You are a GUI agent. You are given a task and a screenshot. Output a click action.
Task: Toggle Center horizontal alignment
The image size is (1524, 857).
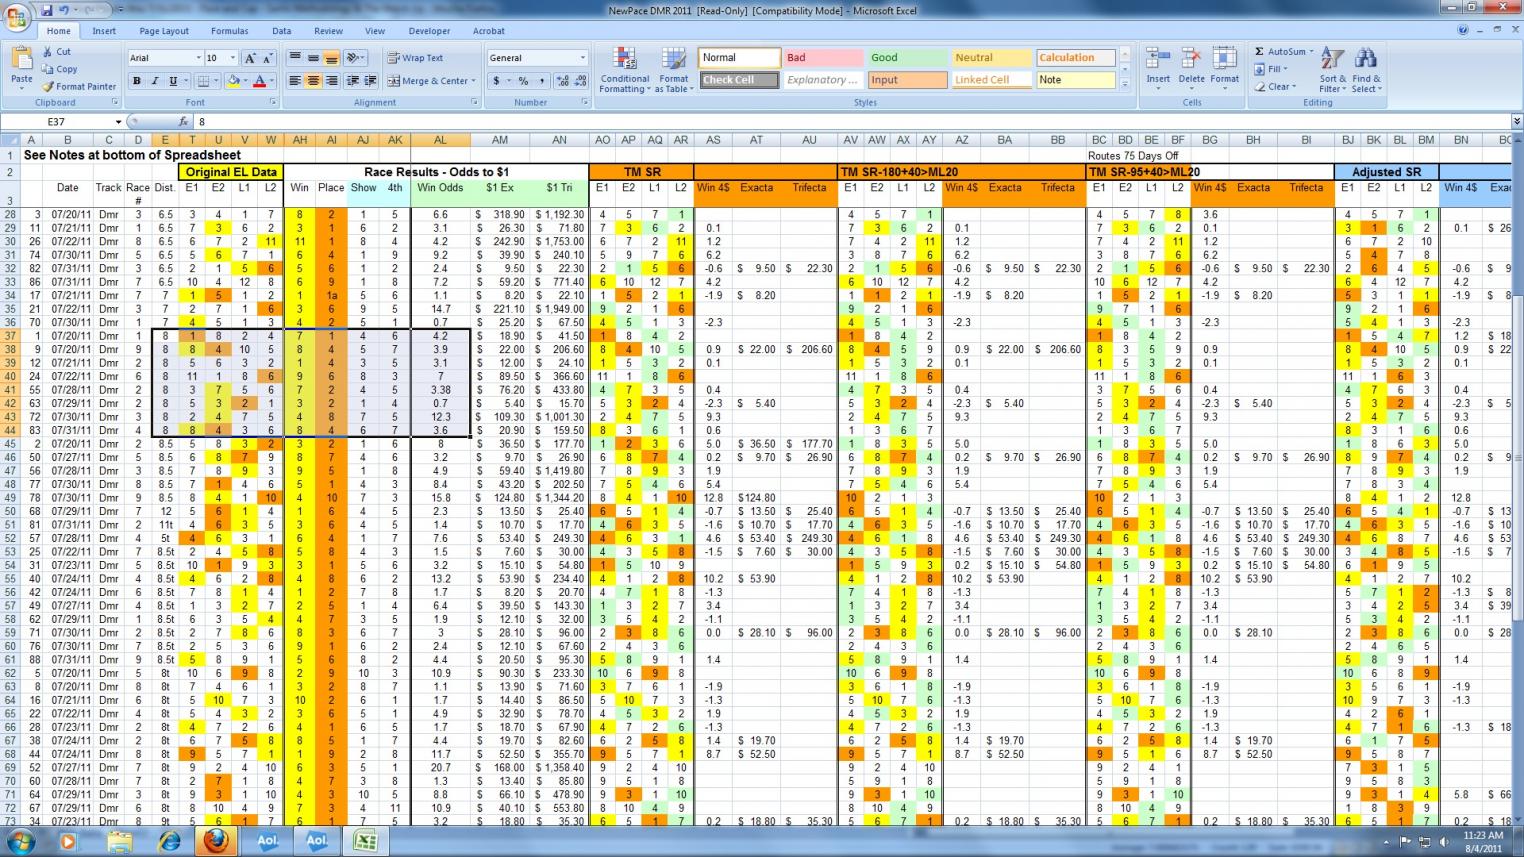313,81
